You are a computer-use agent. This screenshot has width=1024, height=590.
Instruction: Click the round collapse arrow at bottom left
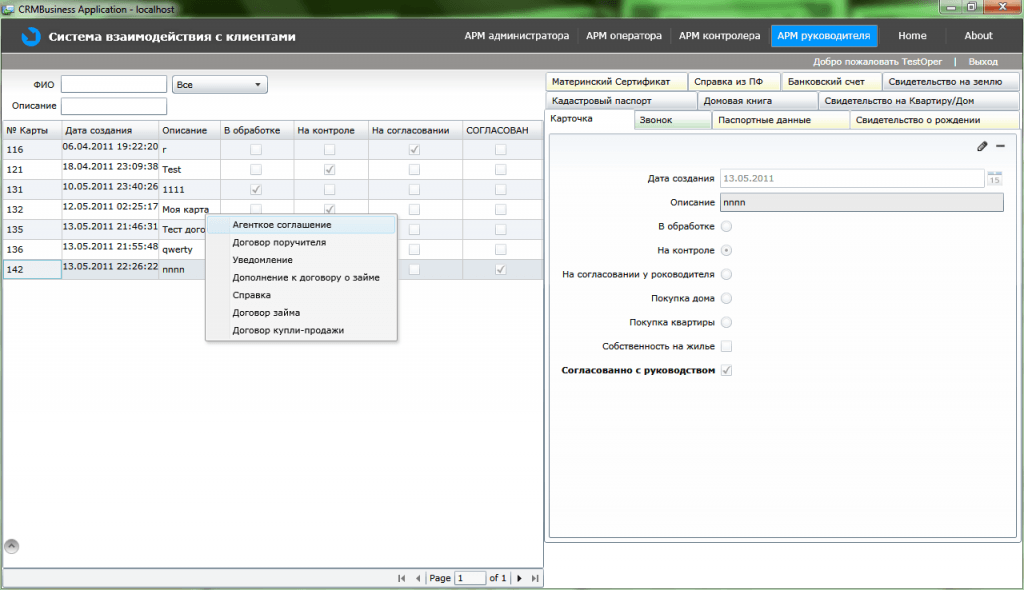coord(12,546)
